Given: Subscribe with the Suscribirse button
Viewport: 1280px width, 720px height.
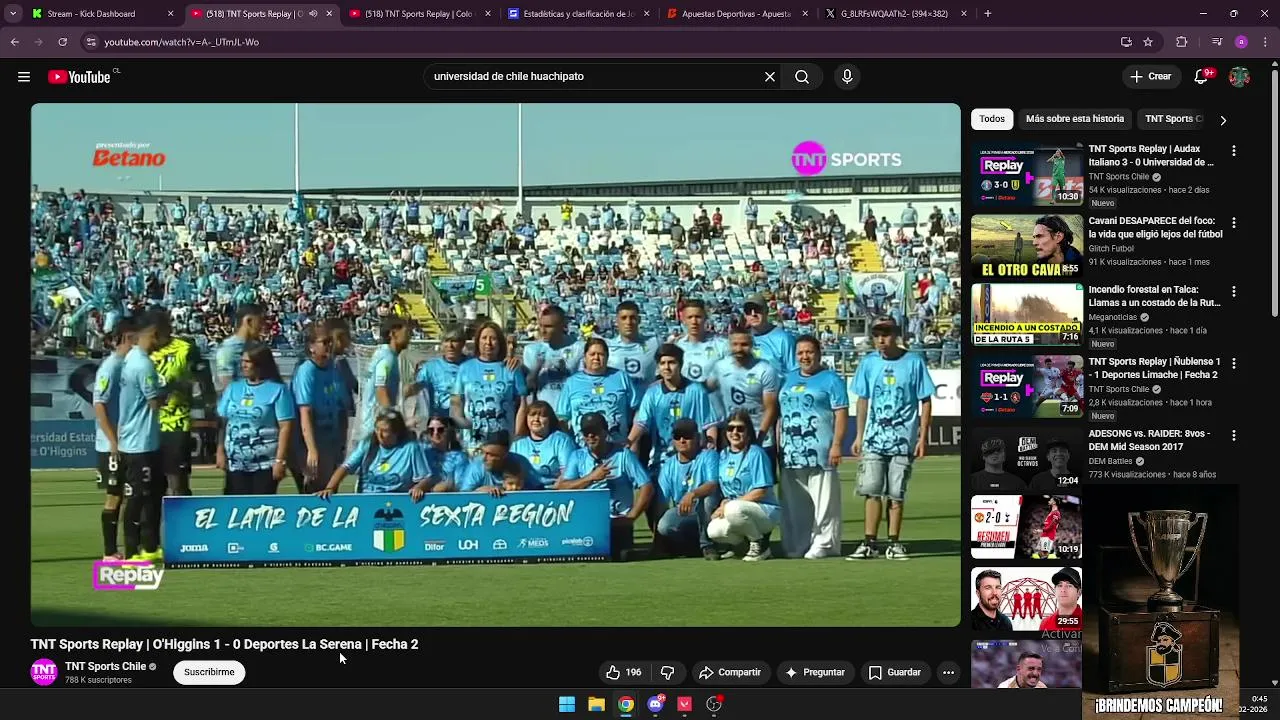Looking at the screenshot, I should tap(209, 673).
